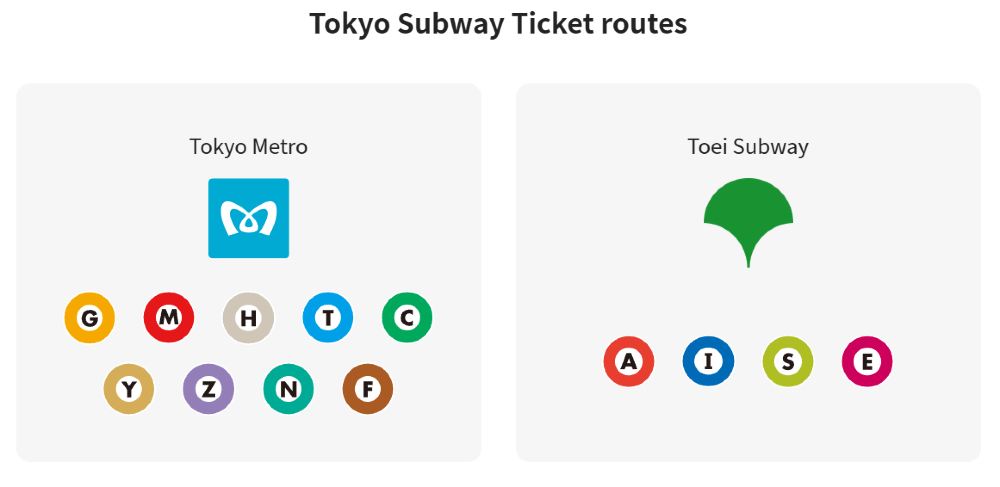Choose the teal N line icon

288,389
